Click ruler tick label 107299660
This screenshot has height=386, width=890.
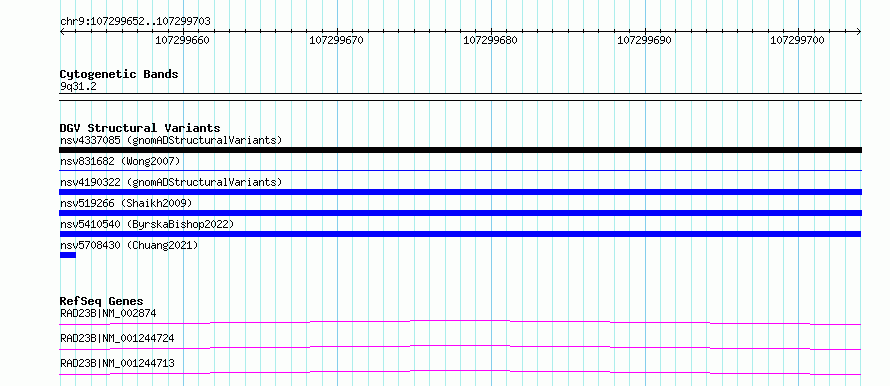182,40
